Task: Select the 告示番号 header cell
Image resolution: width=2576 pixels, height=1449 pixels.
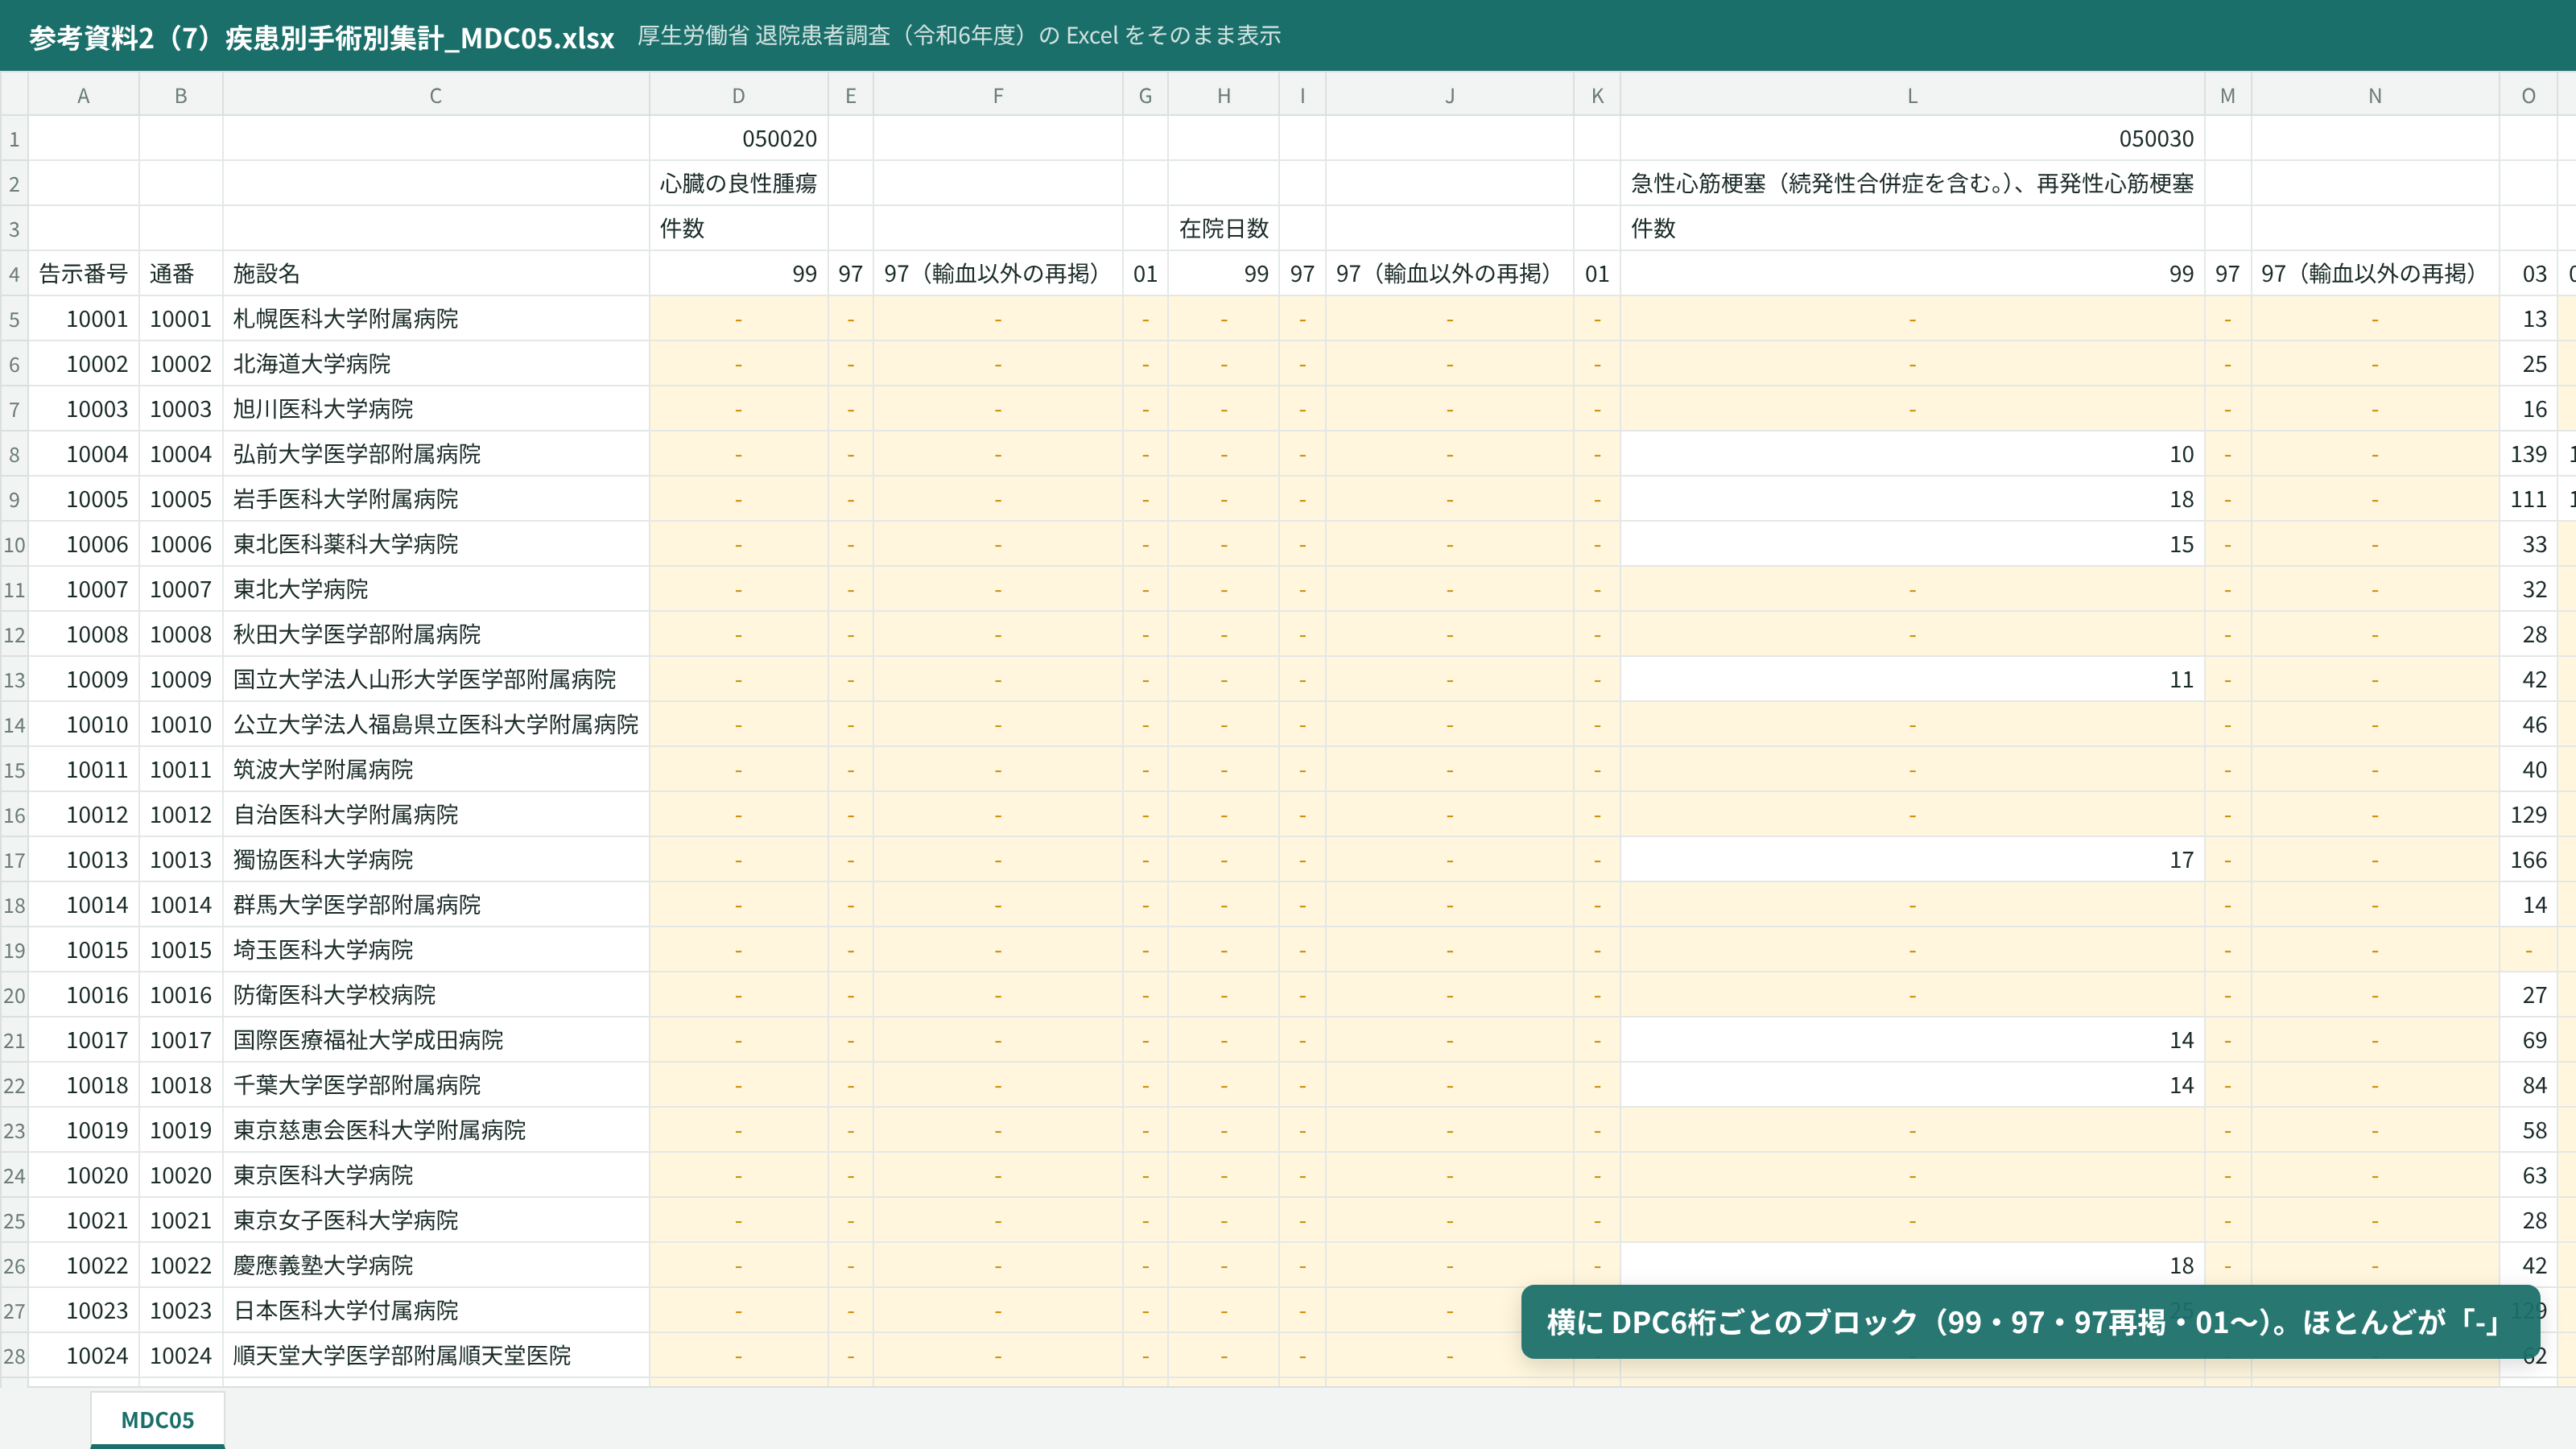Action: click(x=83, y=273)
